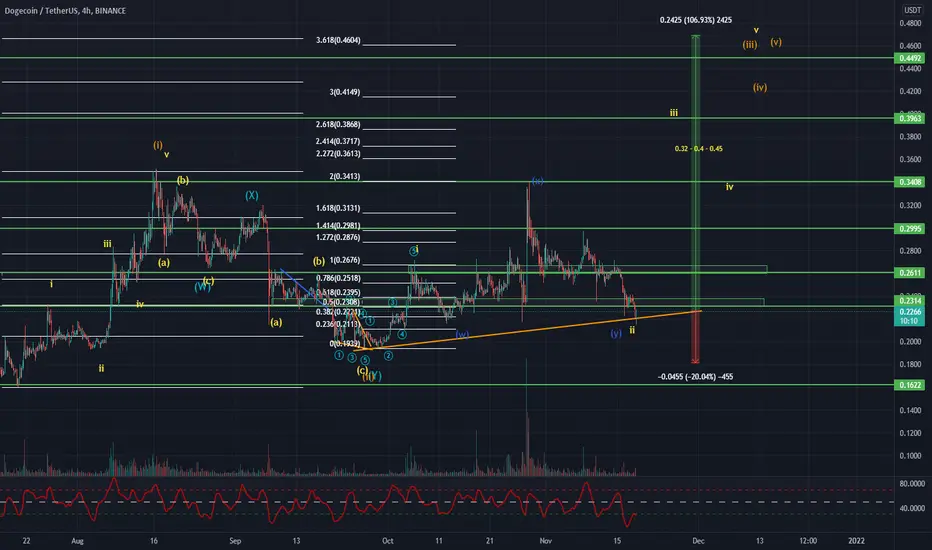Select the orange (iii) wave label

[x=750, y=45]
